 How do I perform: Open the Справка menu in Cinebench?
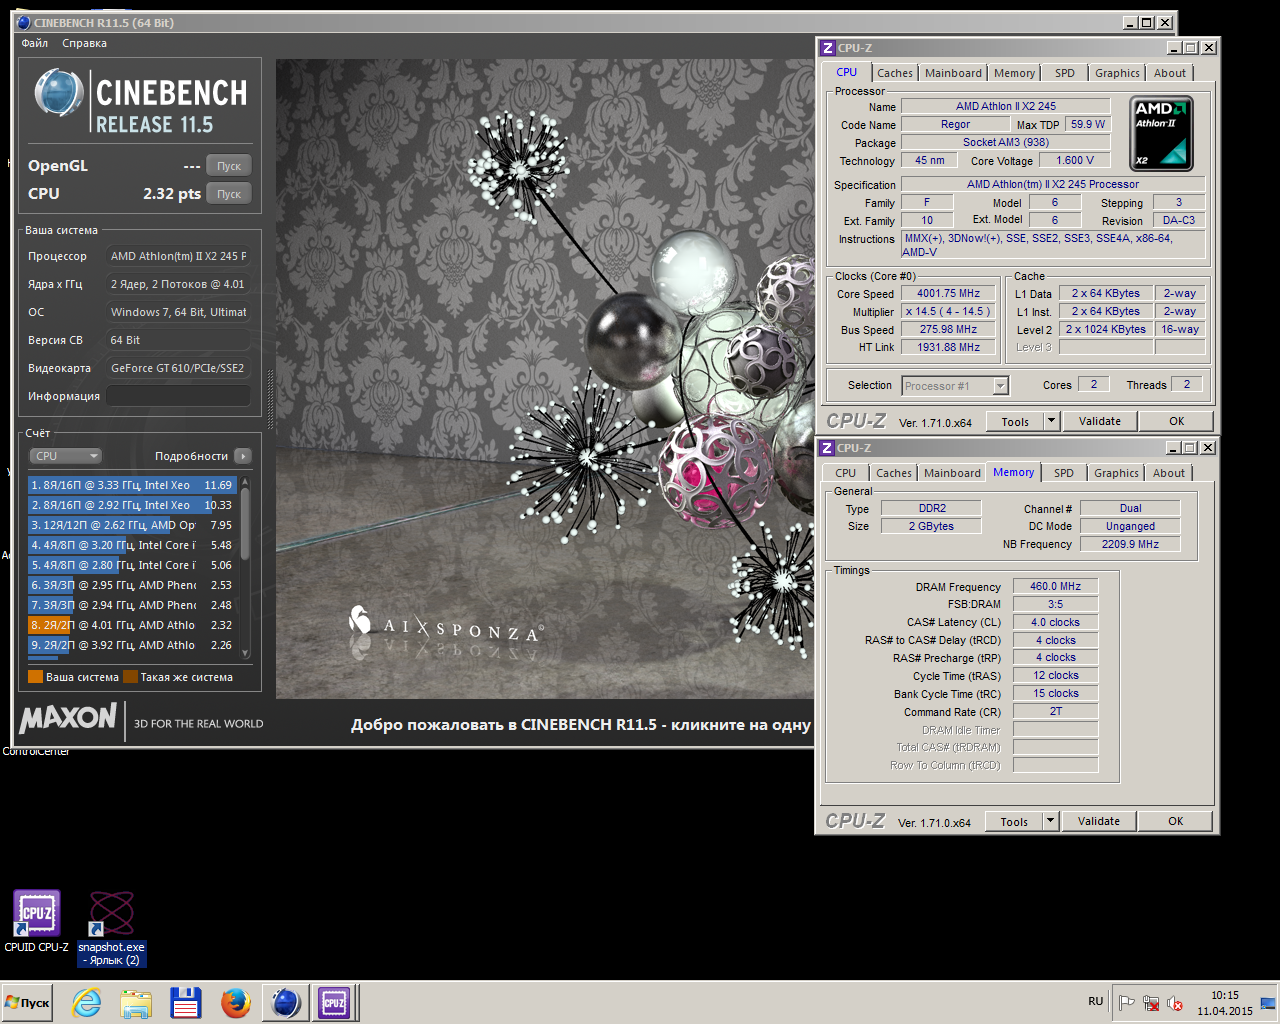[84, 43]
